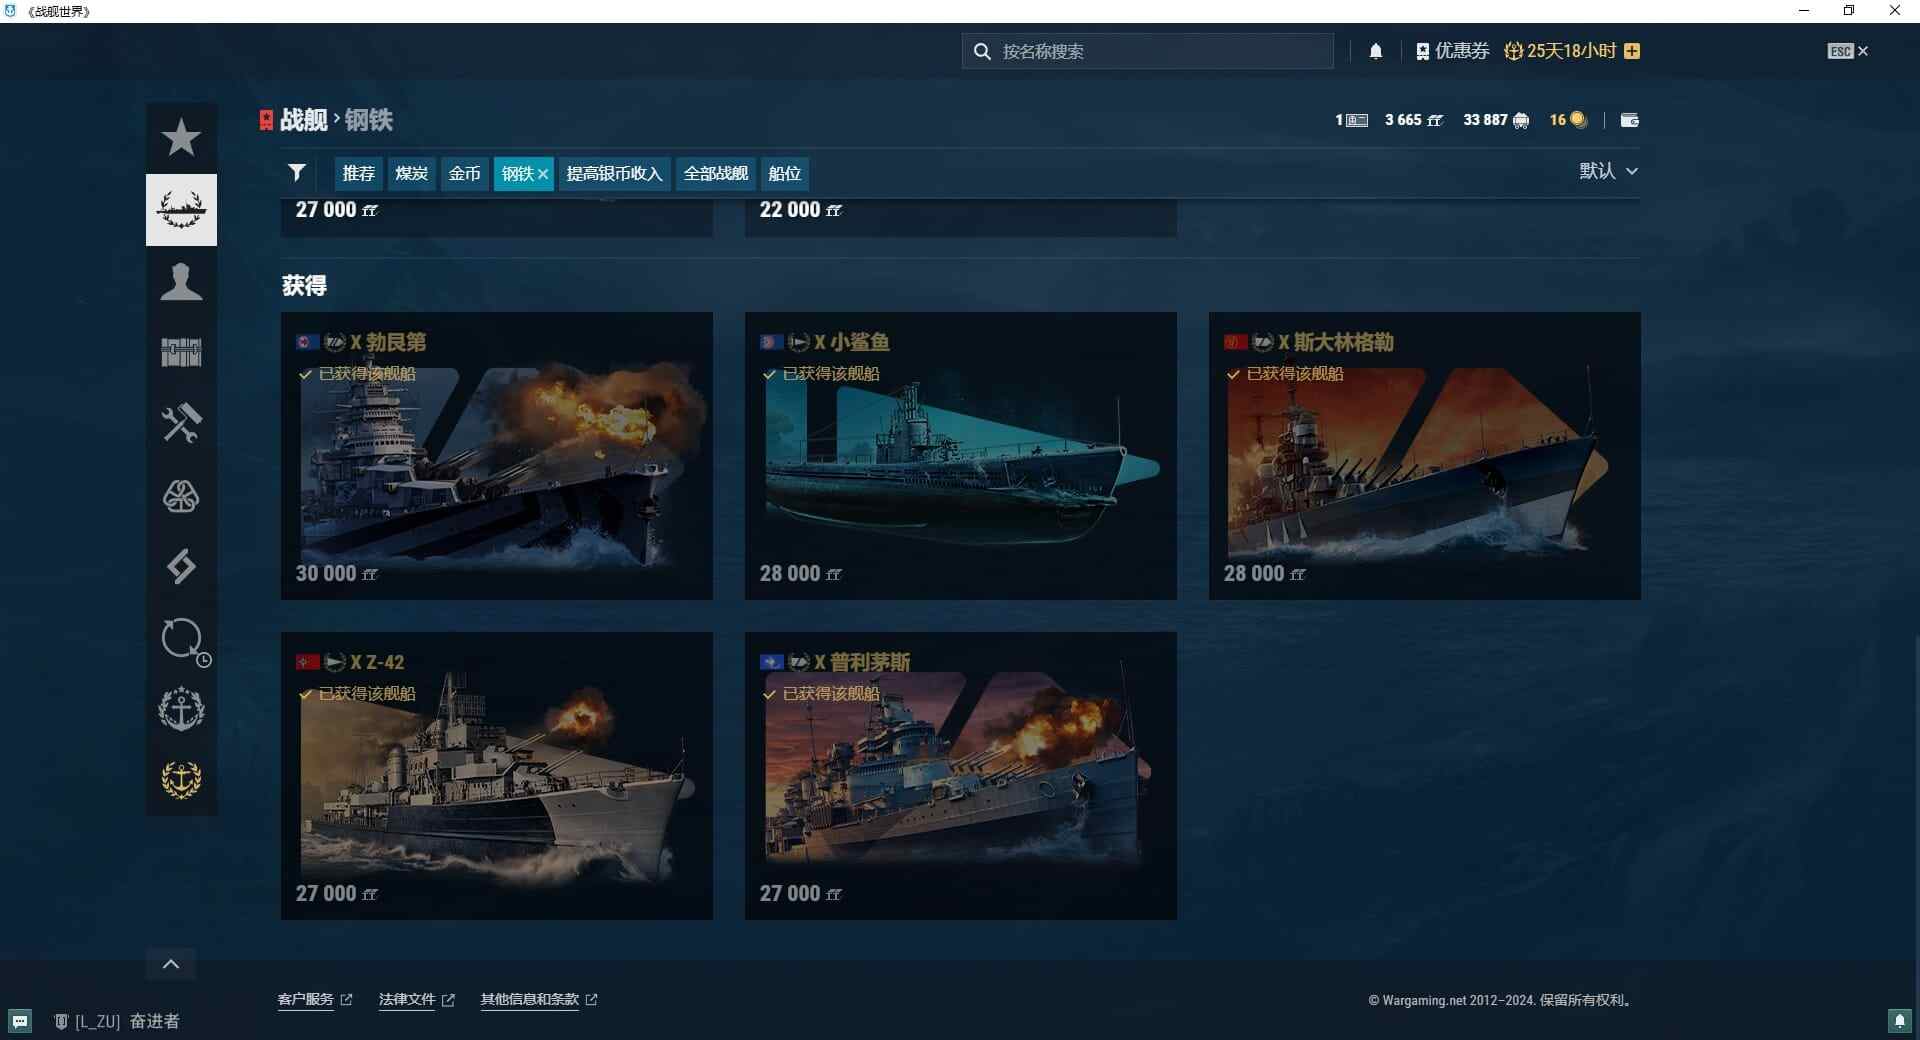Select the warships section in sidebar
The image size is (1920, 1040).
(x=181, y=209)
